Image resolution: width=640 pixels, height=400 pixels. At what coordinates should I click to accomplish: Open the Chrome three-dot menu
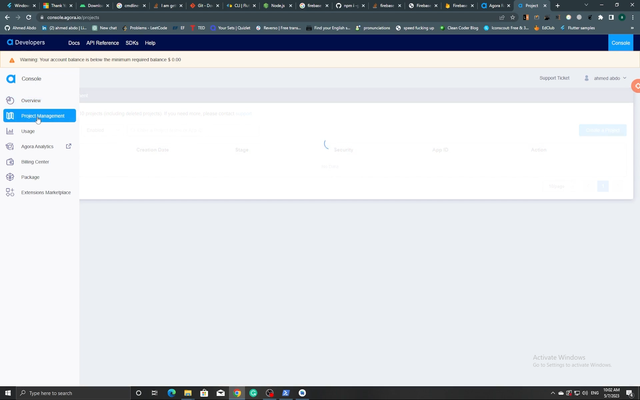click(x=633, y=18)
